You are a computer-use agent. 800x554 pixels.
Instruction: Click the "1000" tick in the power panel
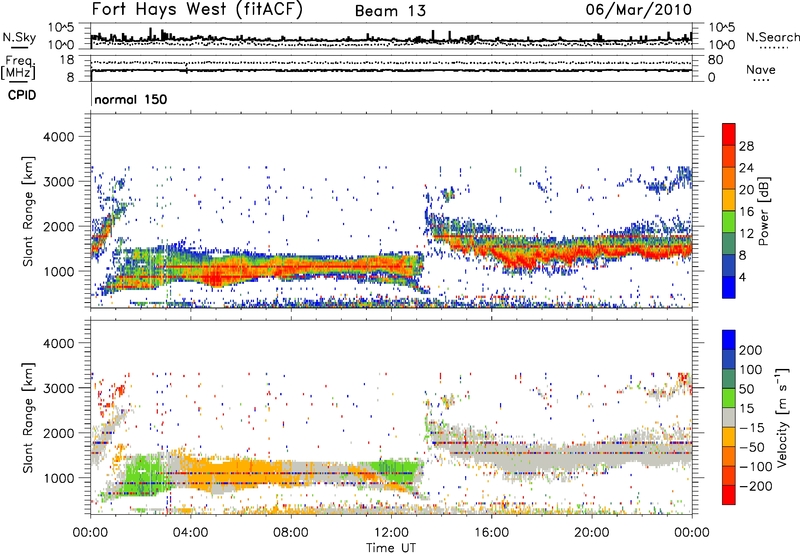point(58,271)
